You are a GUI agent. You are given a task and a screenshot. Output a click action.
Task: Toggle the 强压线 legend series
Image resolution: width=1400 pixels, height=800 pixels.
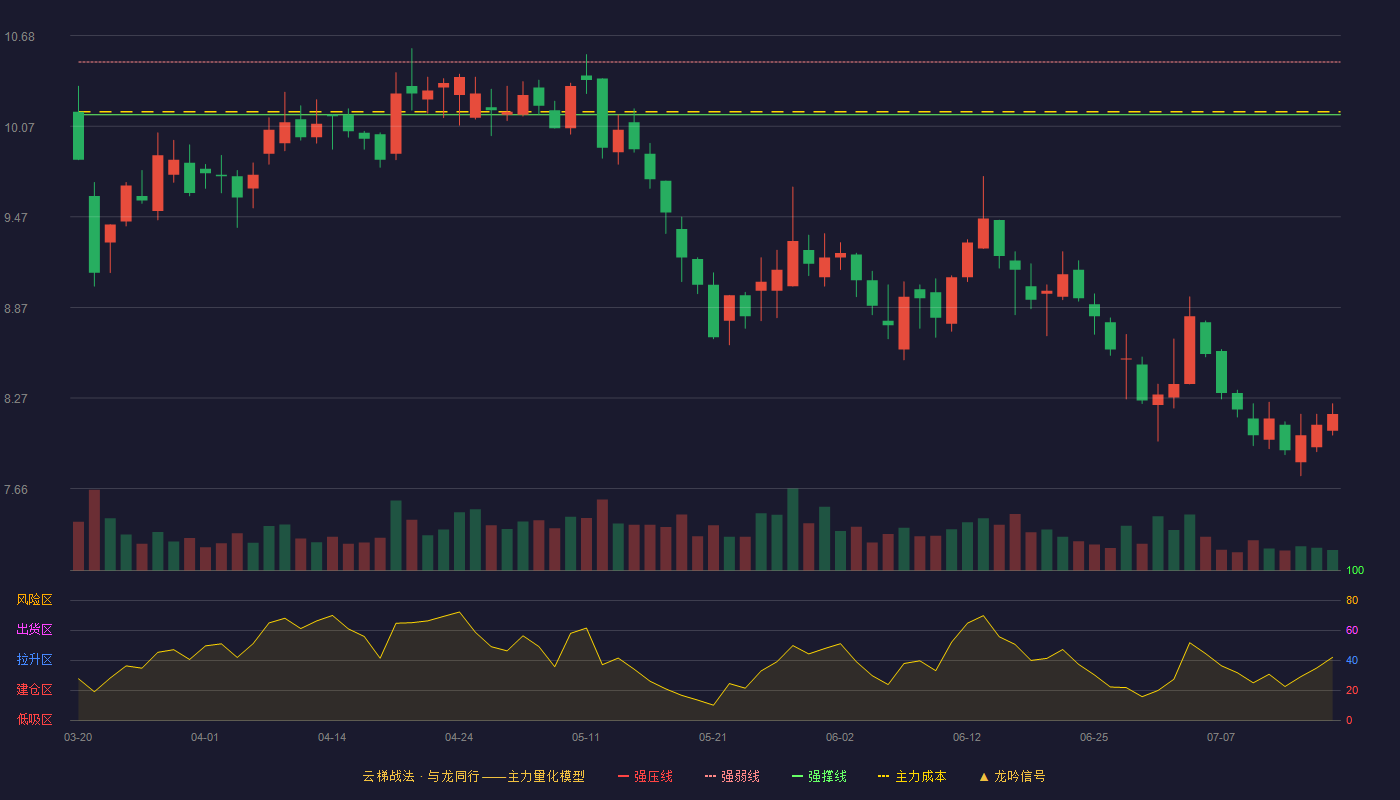tap(645, 776)
